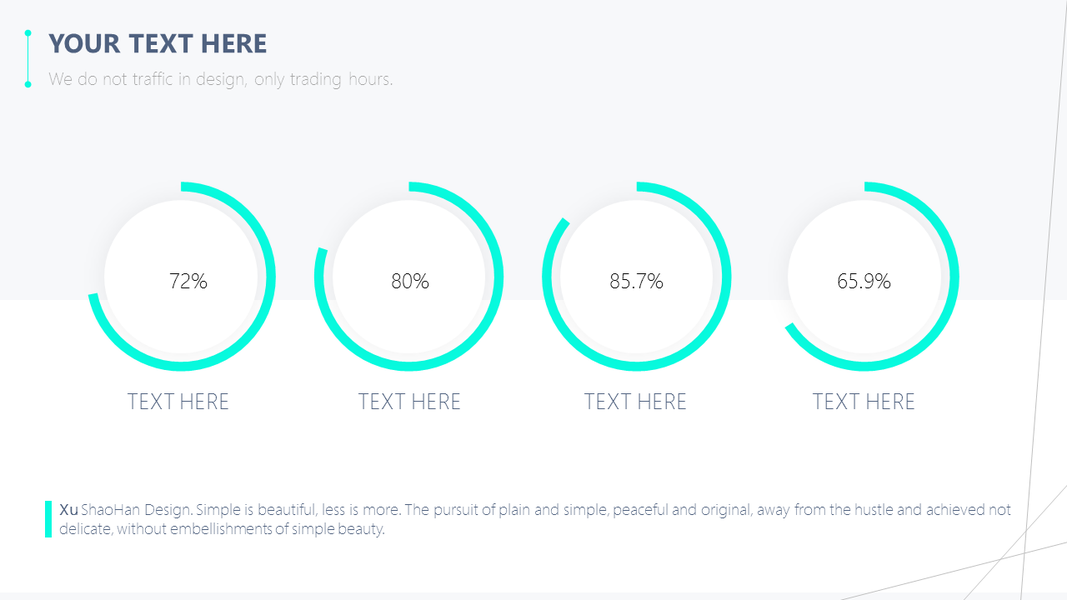Select the subtitle about trading hours
Image resolution: width=1067 pixels, height=600 pixels.
[220, 79]
